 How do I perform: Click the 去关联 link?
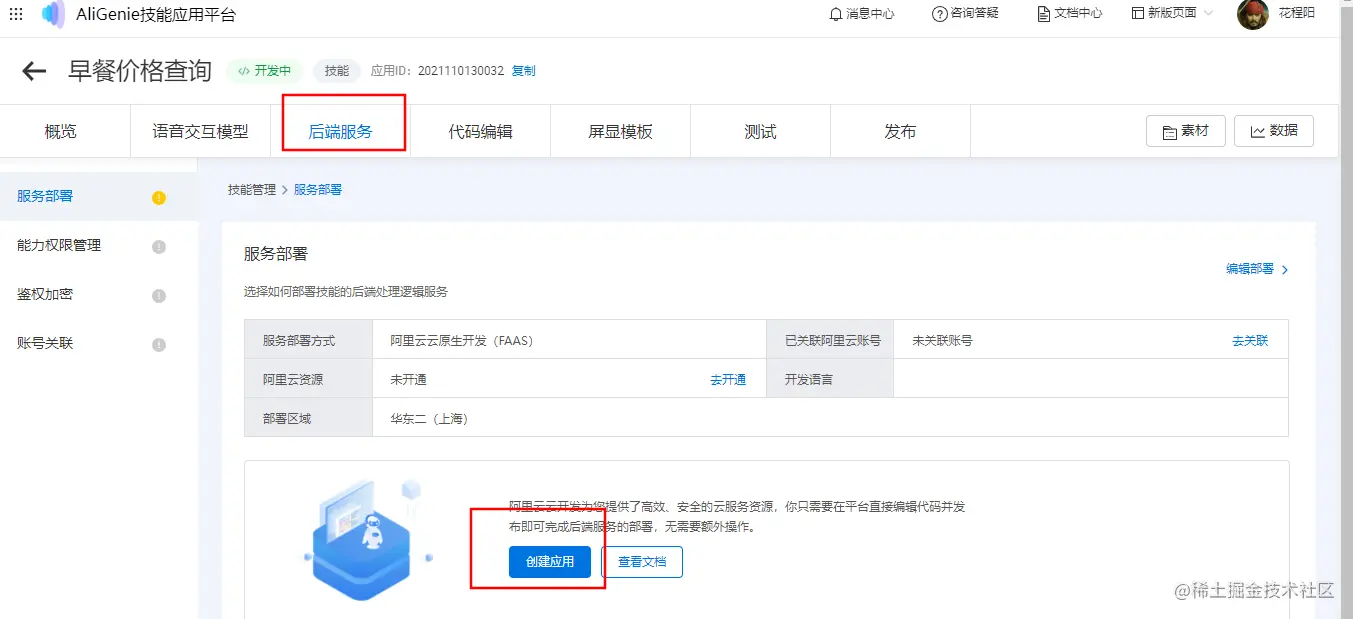click(x=1250, y=340)
